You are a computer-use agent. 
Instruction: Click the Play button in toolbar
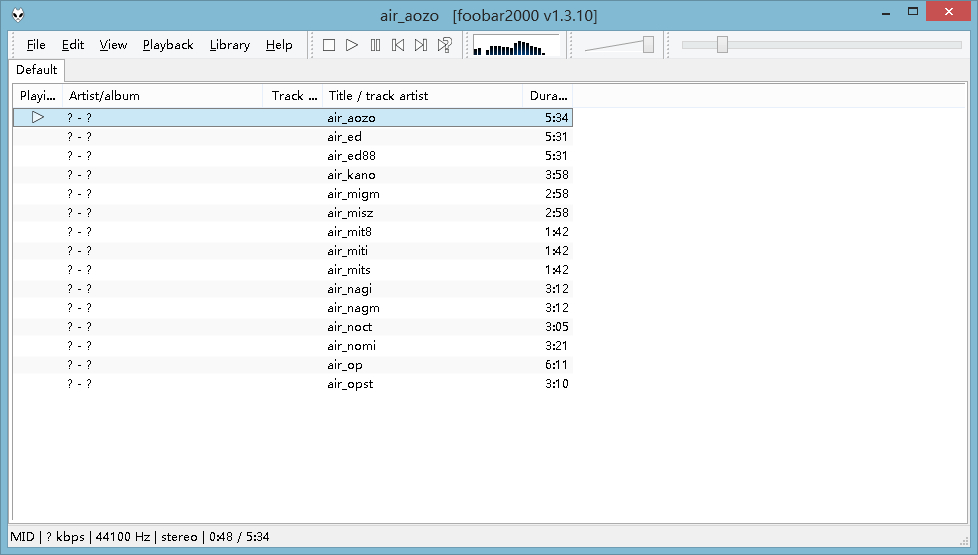click(x=352, y=45)
